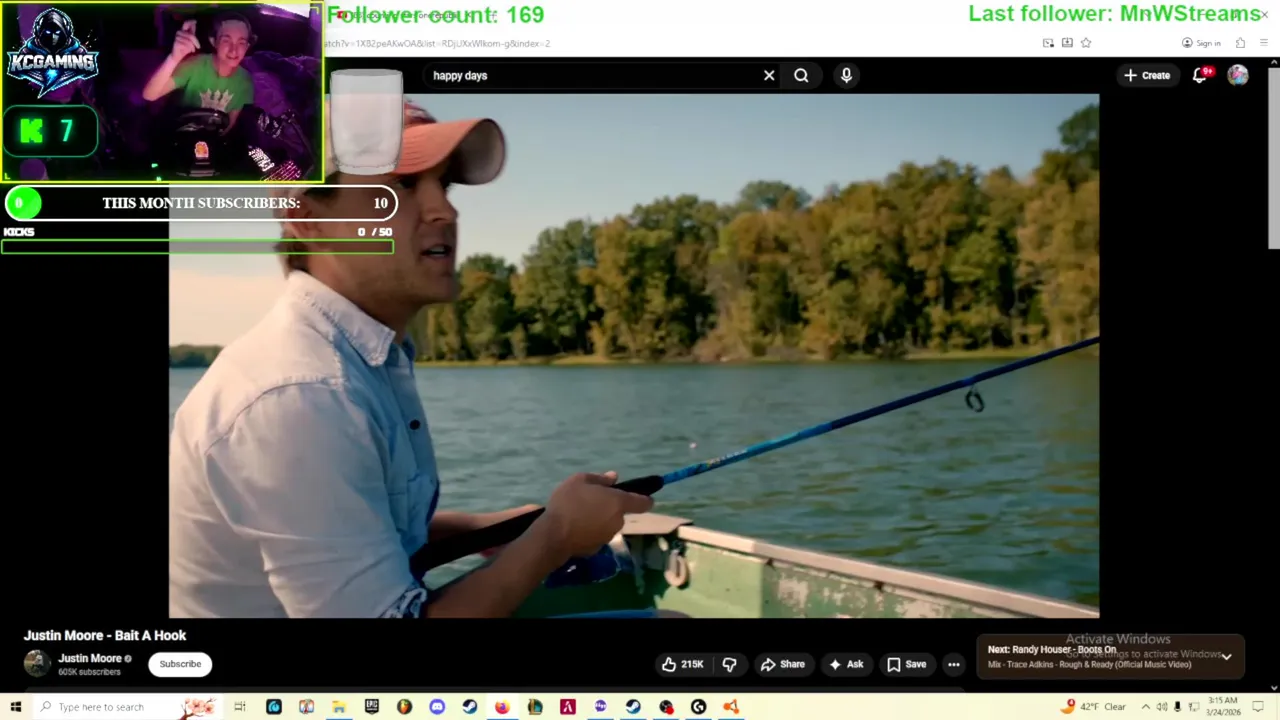Image resolution: width=1280 pixels, height=720 pixels.
Task: Open Discord from the taskbar
Action: 437,707
